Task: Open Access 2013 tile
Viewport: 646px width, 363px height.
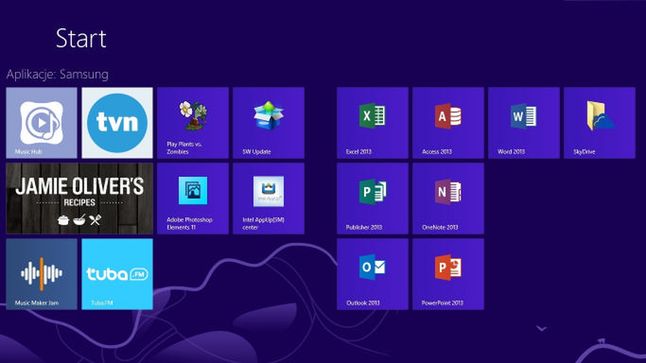Action: [x=448, y=123]
